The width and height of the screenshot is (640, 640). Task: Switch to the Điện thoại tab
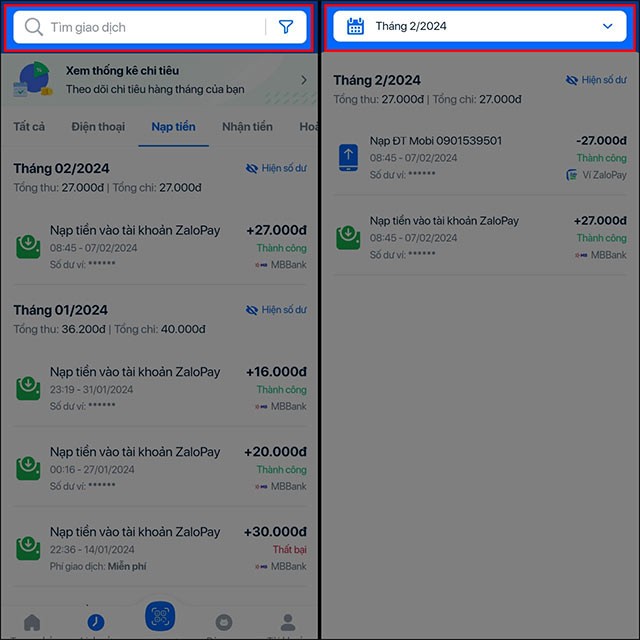[x=98, y=127]
